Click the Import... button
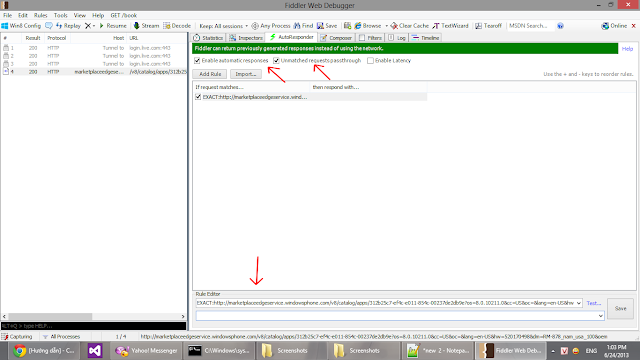Viewport: 640px width, 360px height. [246, 74]
